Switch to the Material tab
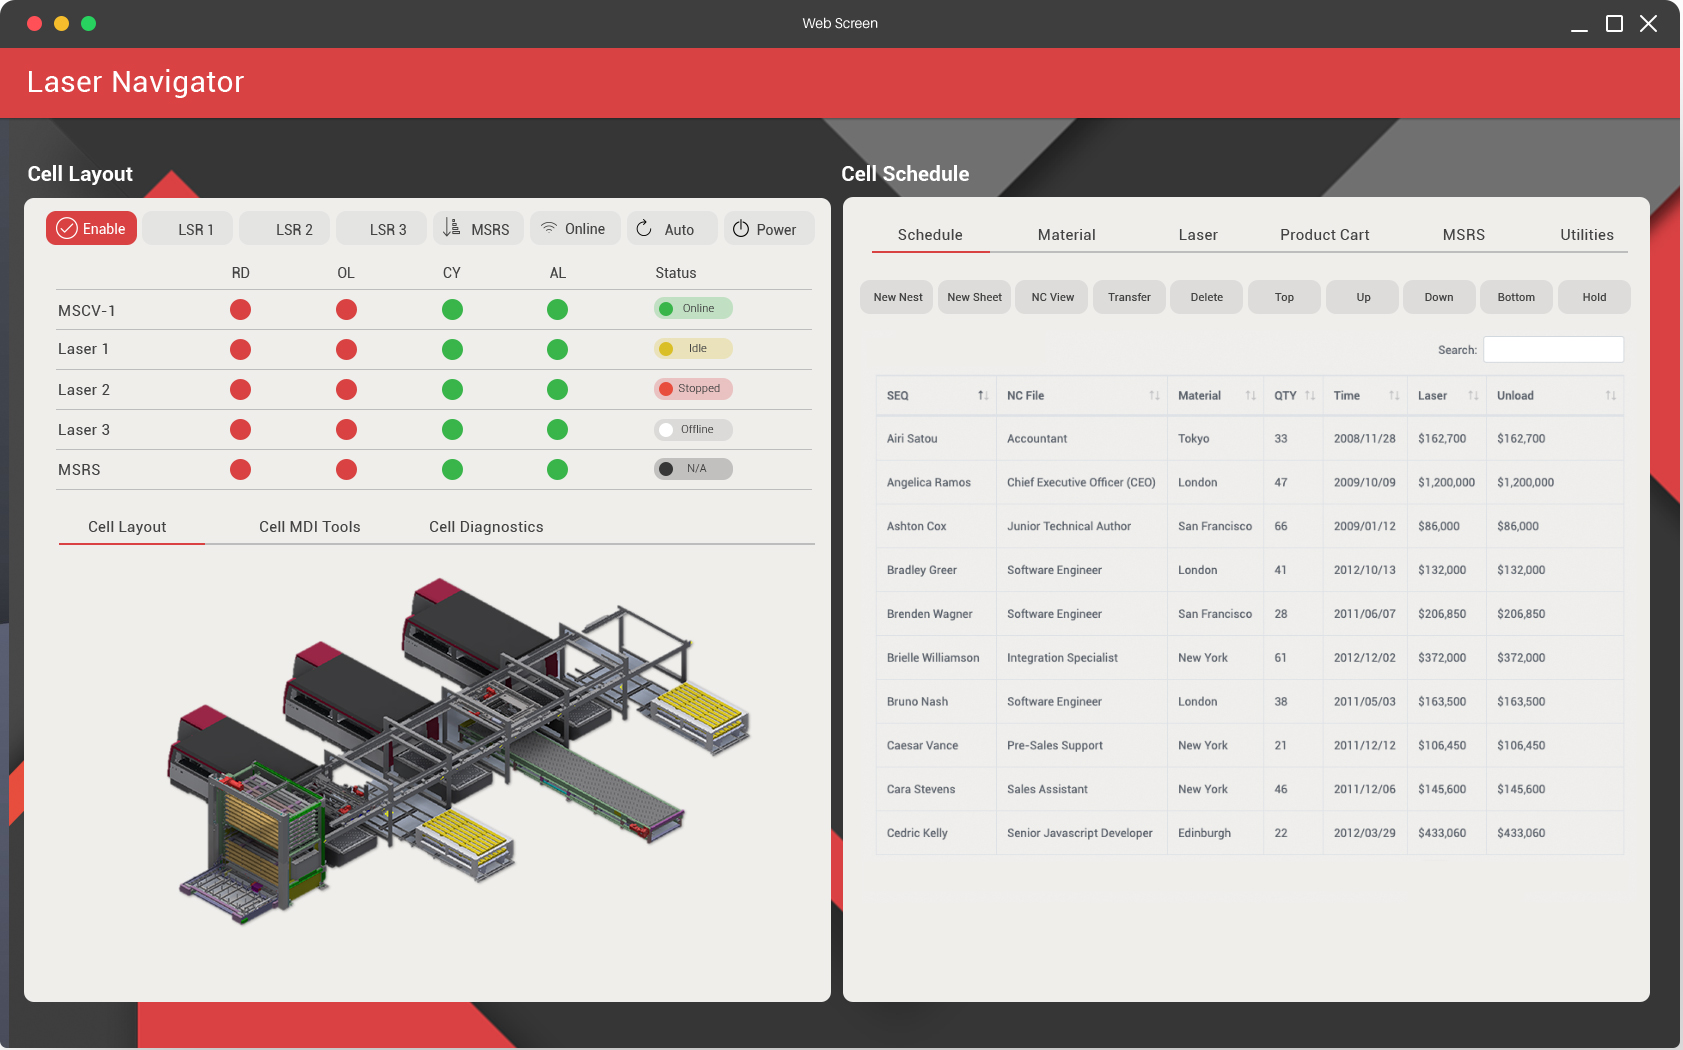This screenshot has height=1050, width=1683. pos(1067,235)
